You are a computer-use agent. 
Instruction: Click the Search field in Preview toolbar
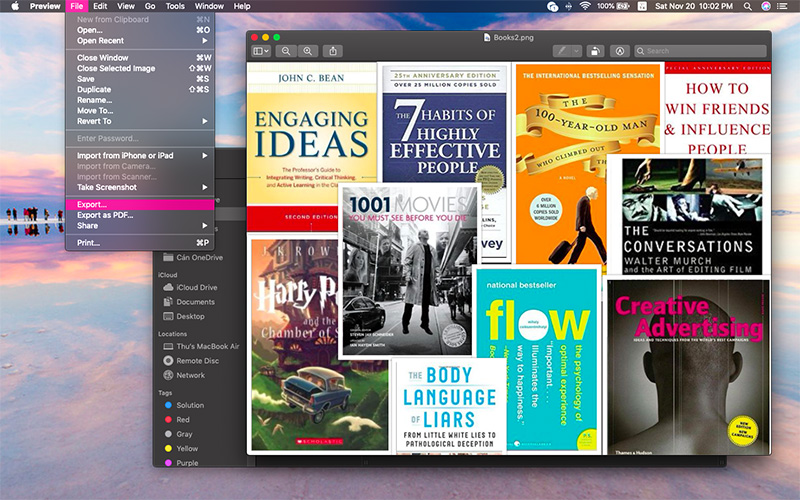click(x=700, y=51)
